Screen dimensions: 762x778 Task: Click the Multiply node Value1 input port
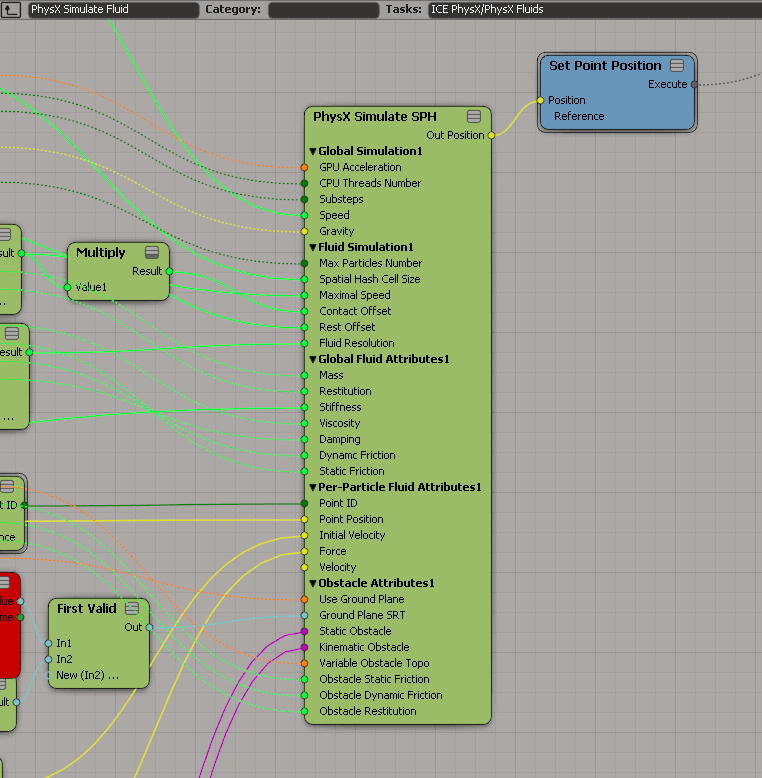click(67, 287)
